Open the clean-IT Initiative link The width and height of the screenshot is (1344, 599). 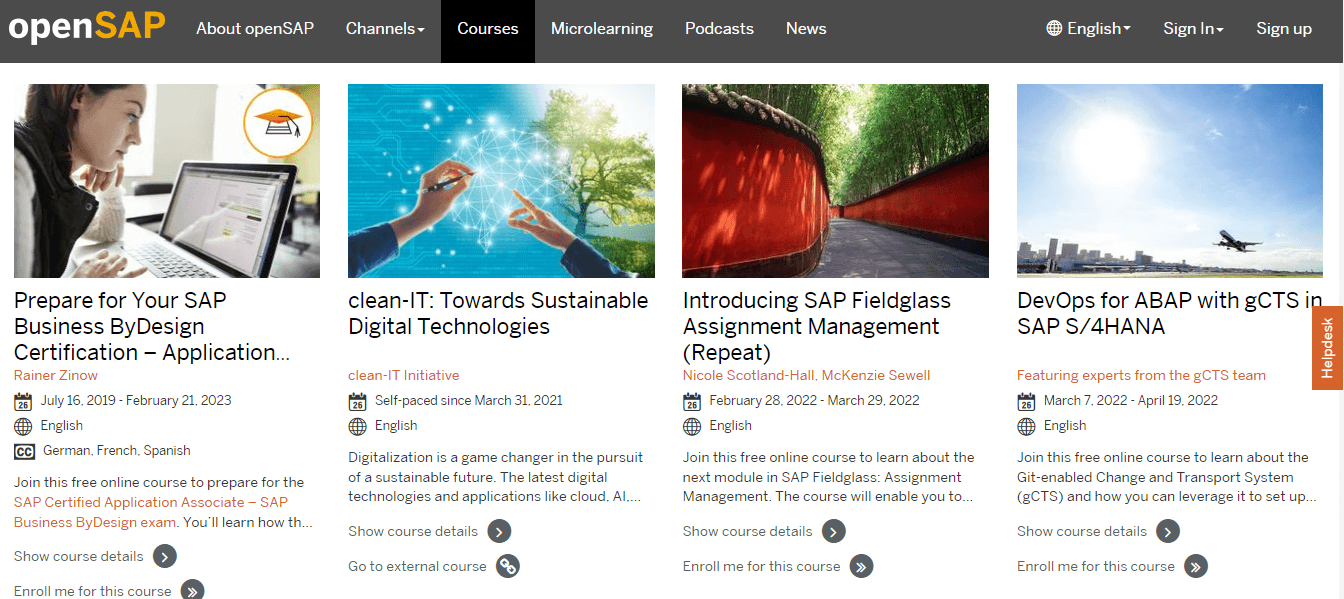click(x=404, y=375)
